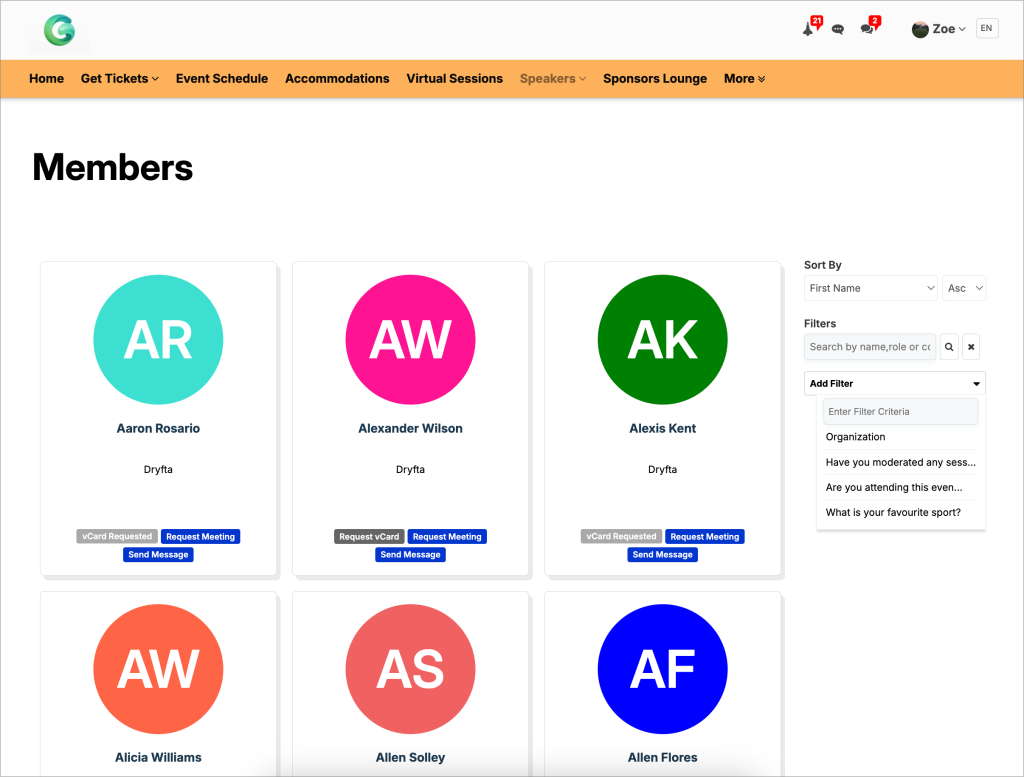Open the First Name sort dropdown

(x=870, y=288)
